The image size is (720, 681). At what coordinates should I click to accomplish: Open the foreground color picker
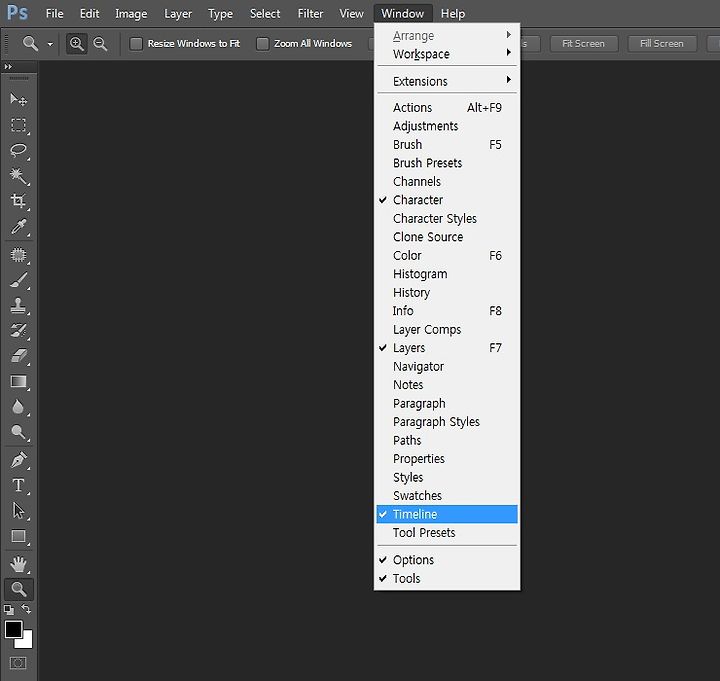(13, 629)
